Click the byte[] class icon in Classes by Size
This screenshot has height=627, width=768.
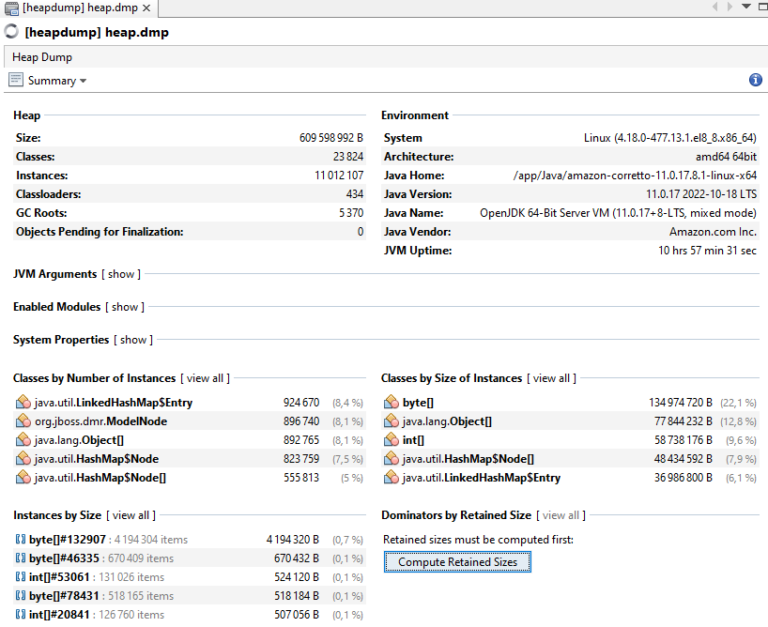(390, 403)
